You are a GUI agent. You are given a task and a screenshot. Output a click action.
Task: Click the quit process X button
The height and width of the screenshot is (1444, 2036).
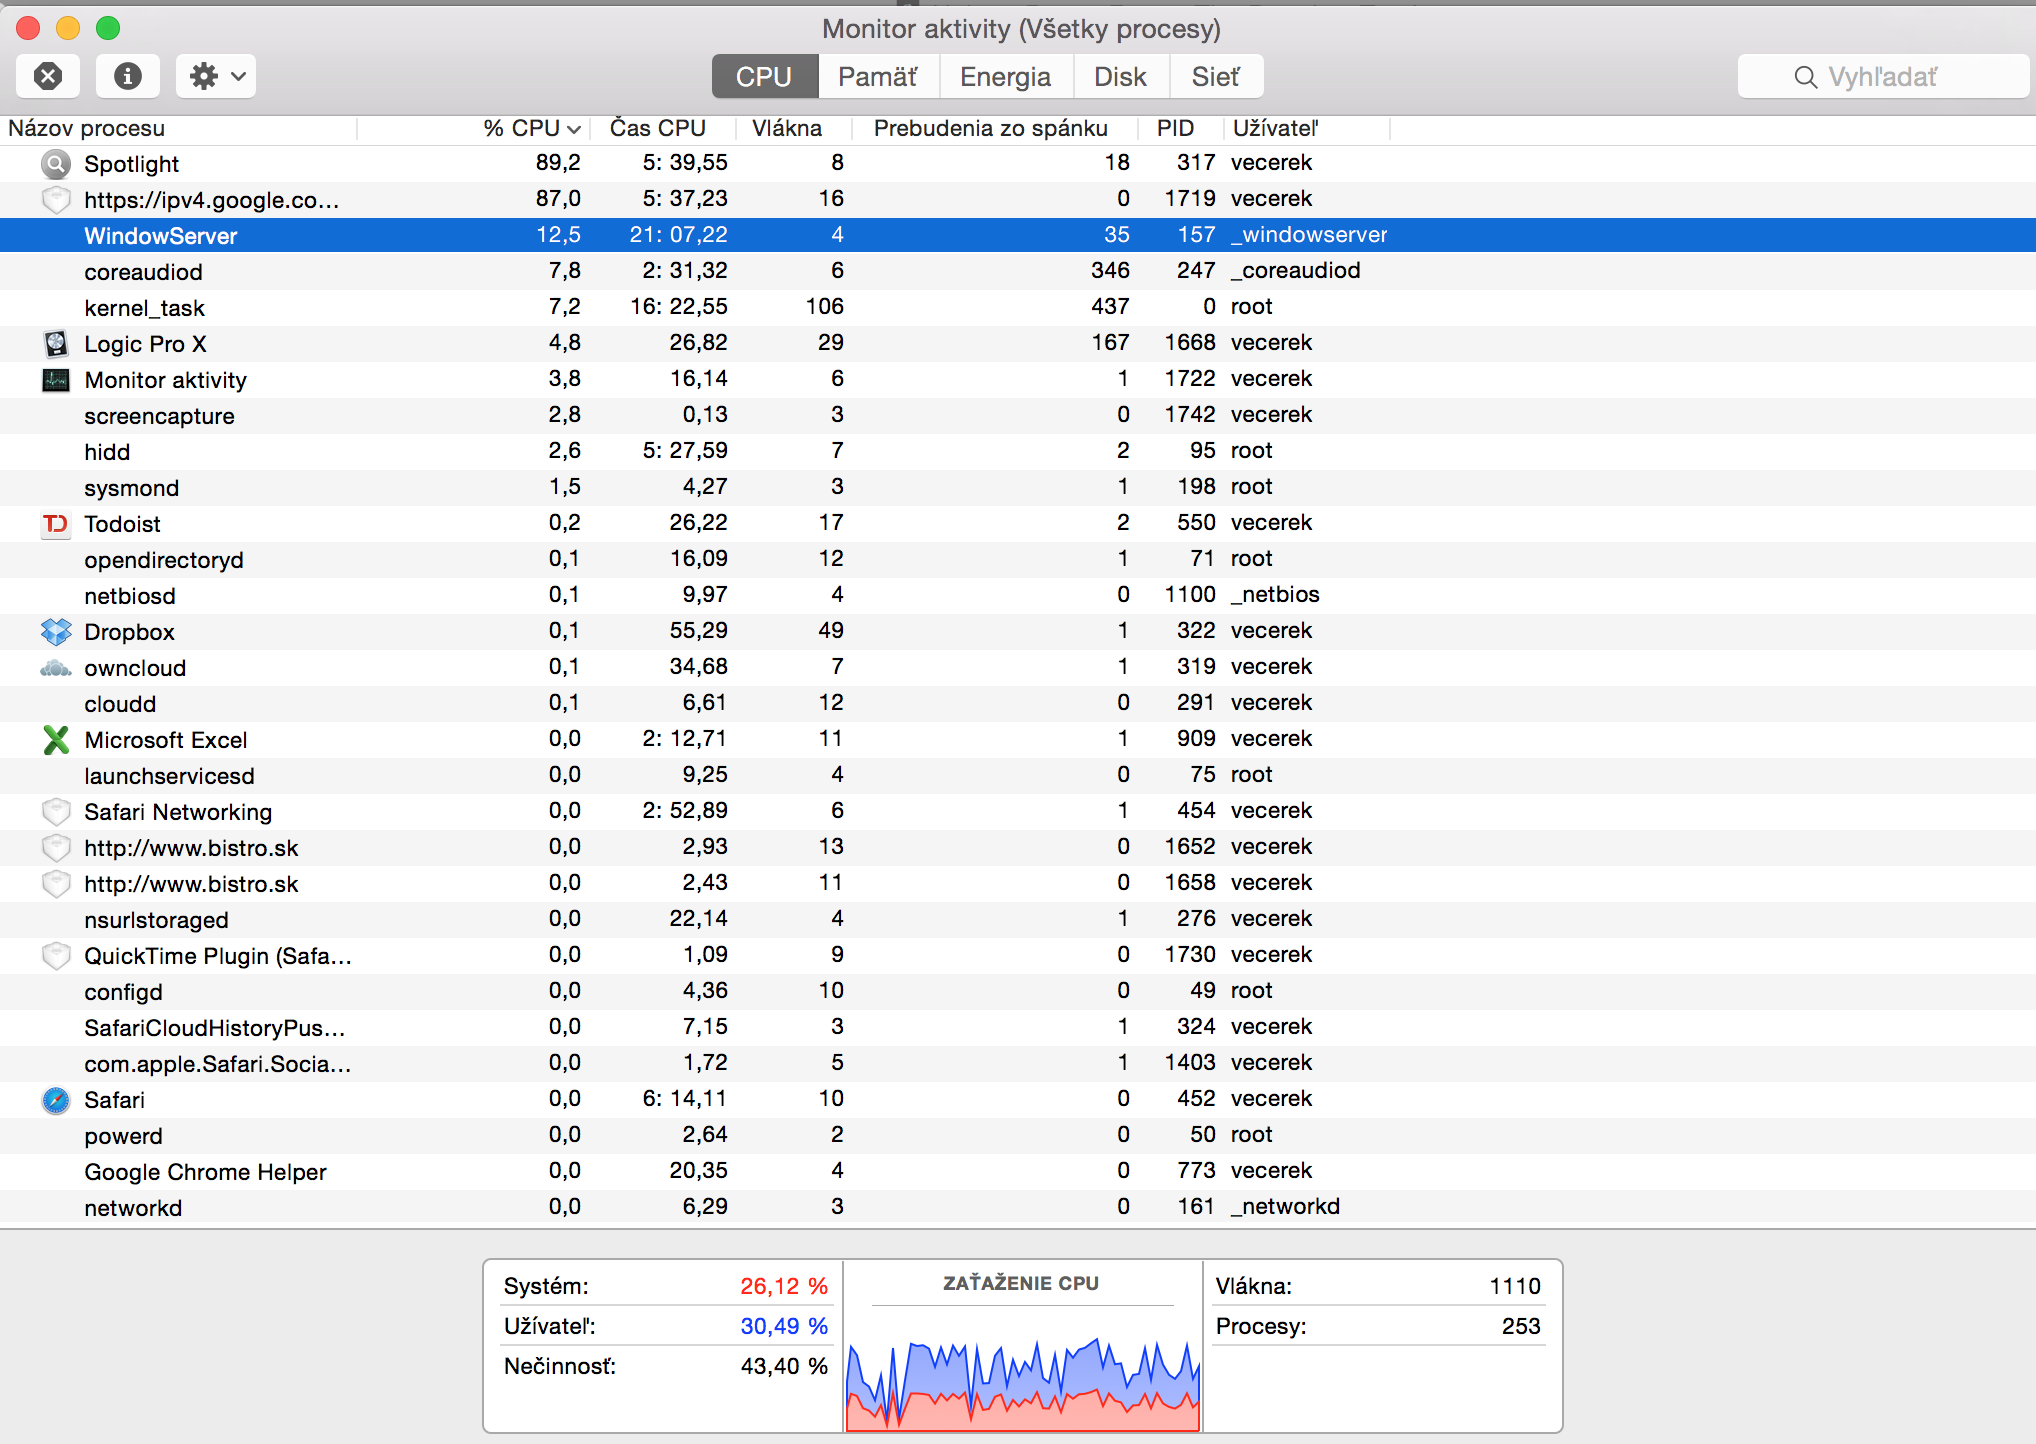(48, 76)
